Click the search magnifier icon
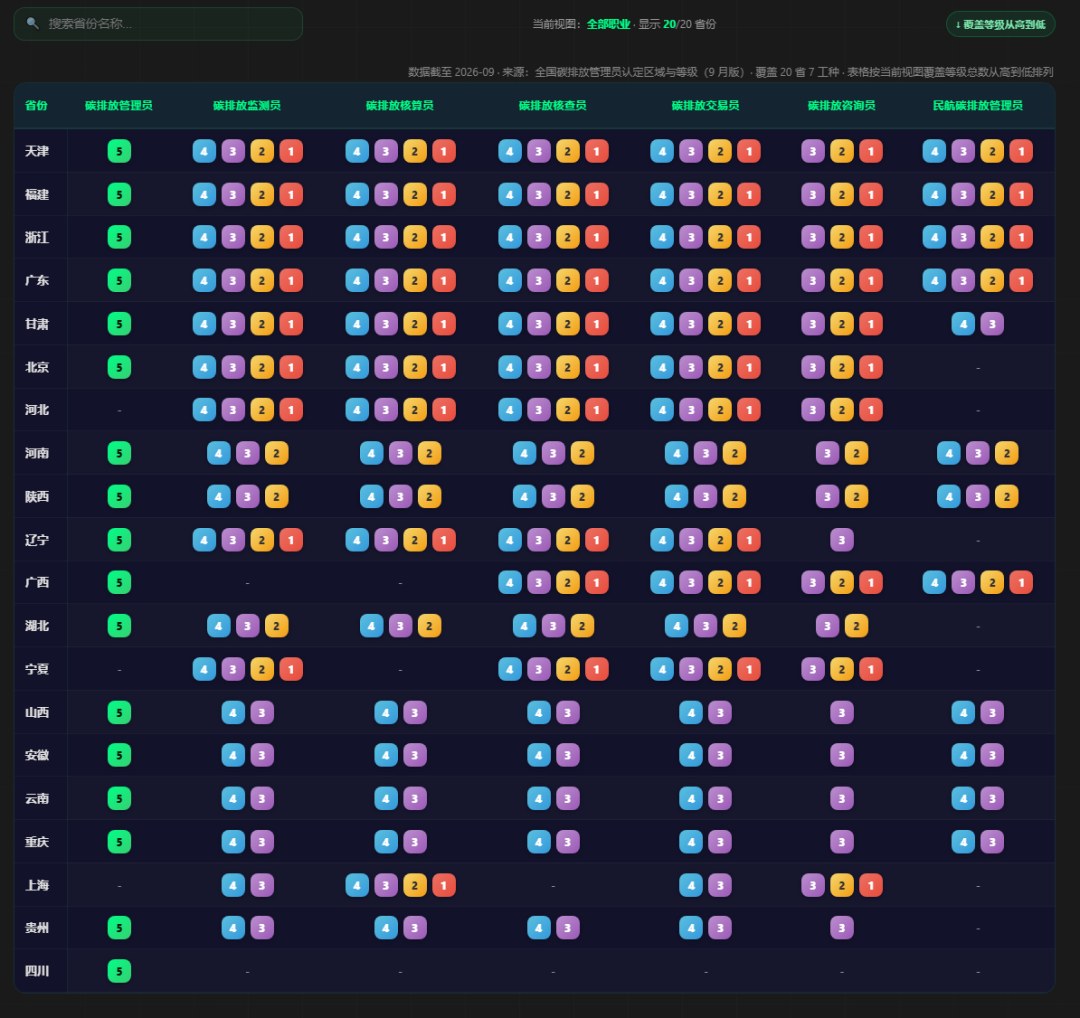 tap(32, 23)
